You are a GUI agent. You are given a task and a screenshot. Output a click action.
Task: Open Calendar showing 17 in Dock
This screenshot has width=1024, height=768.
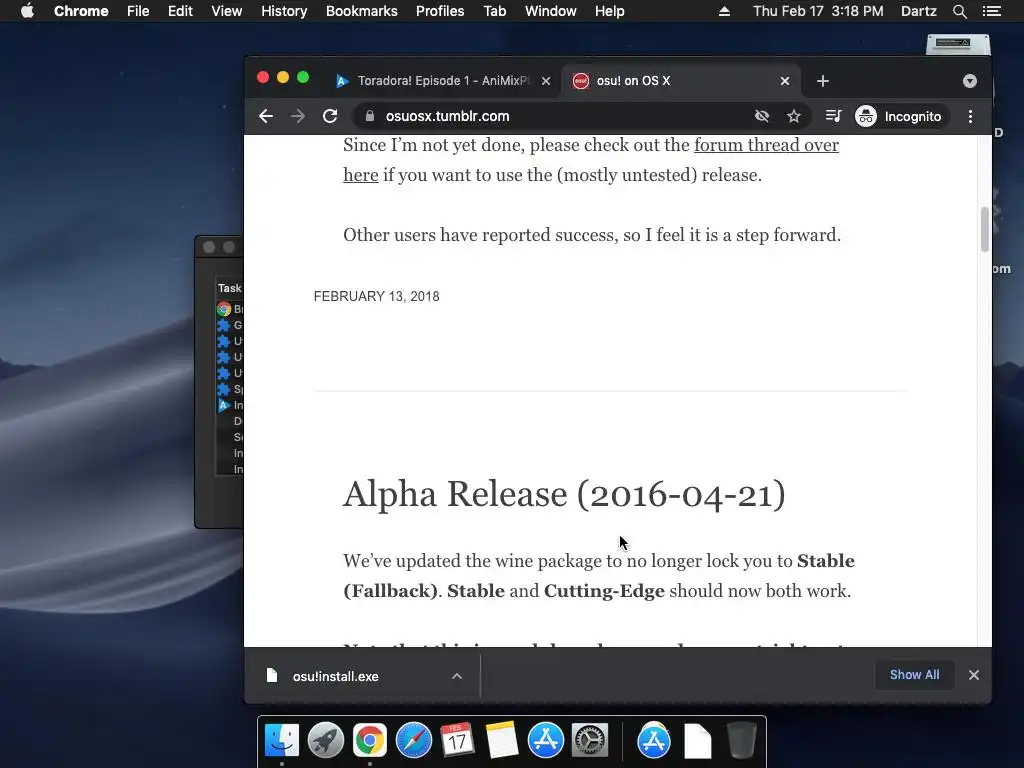click(x=457, y=741)
